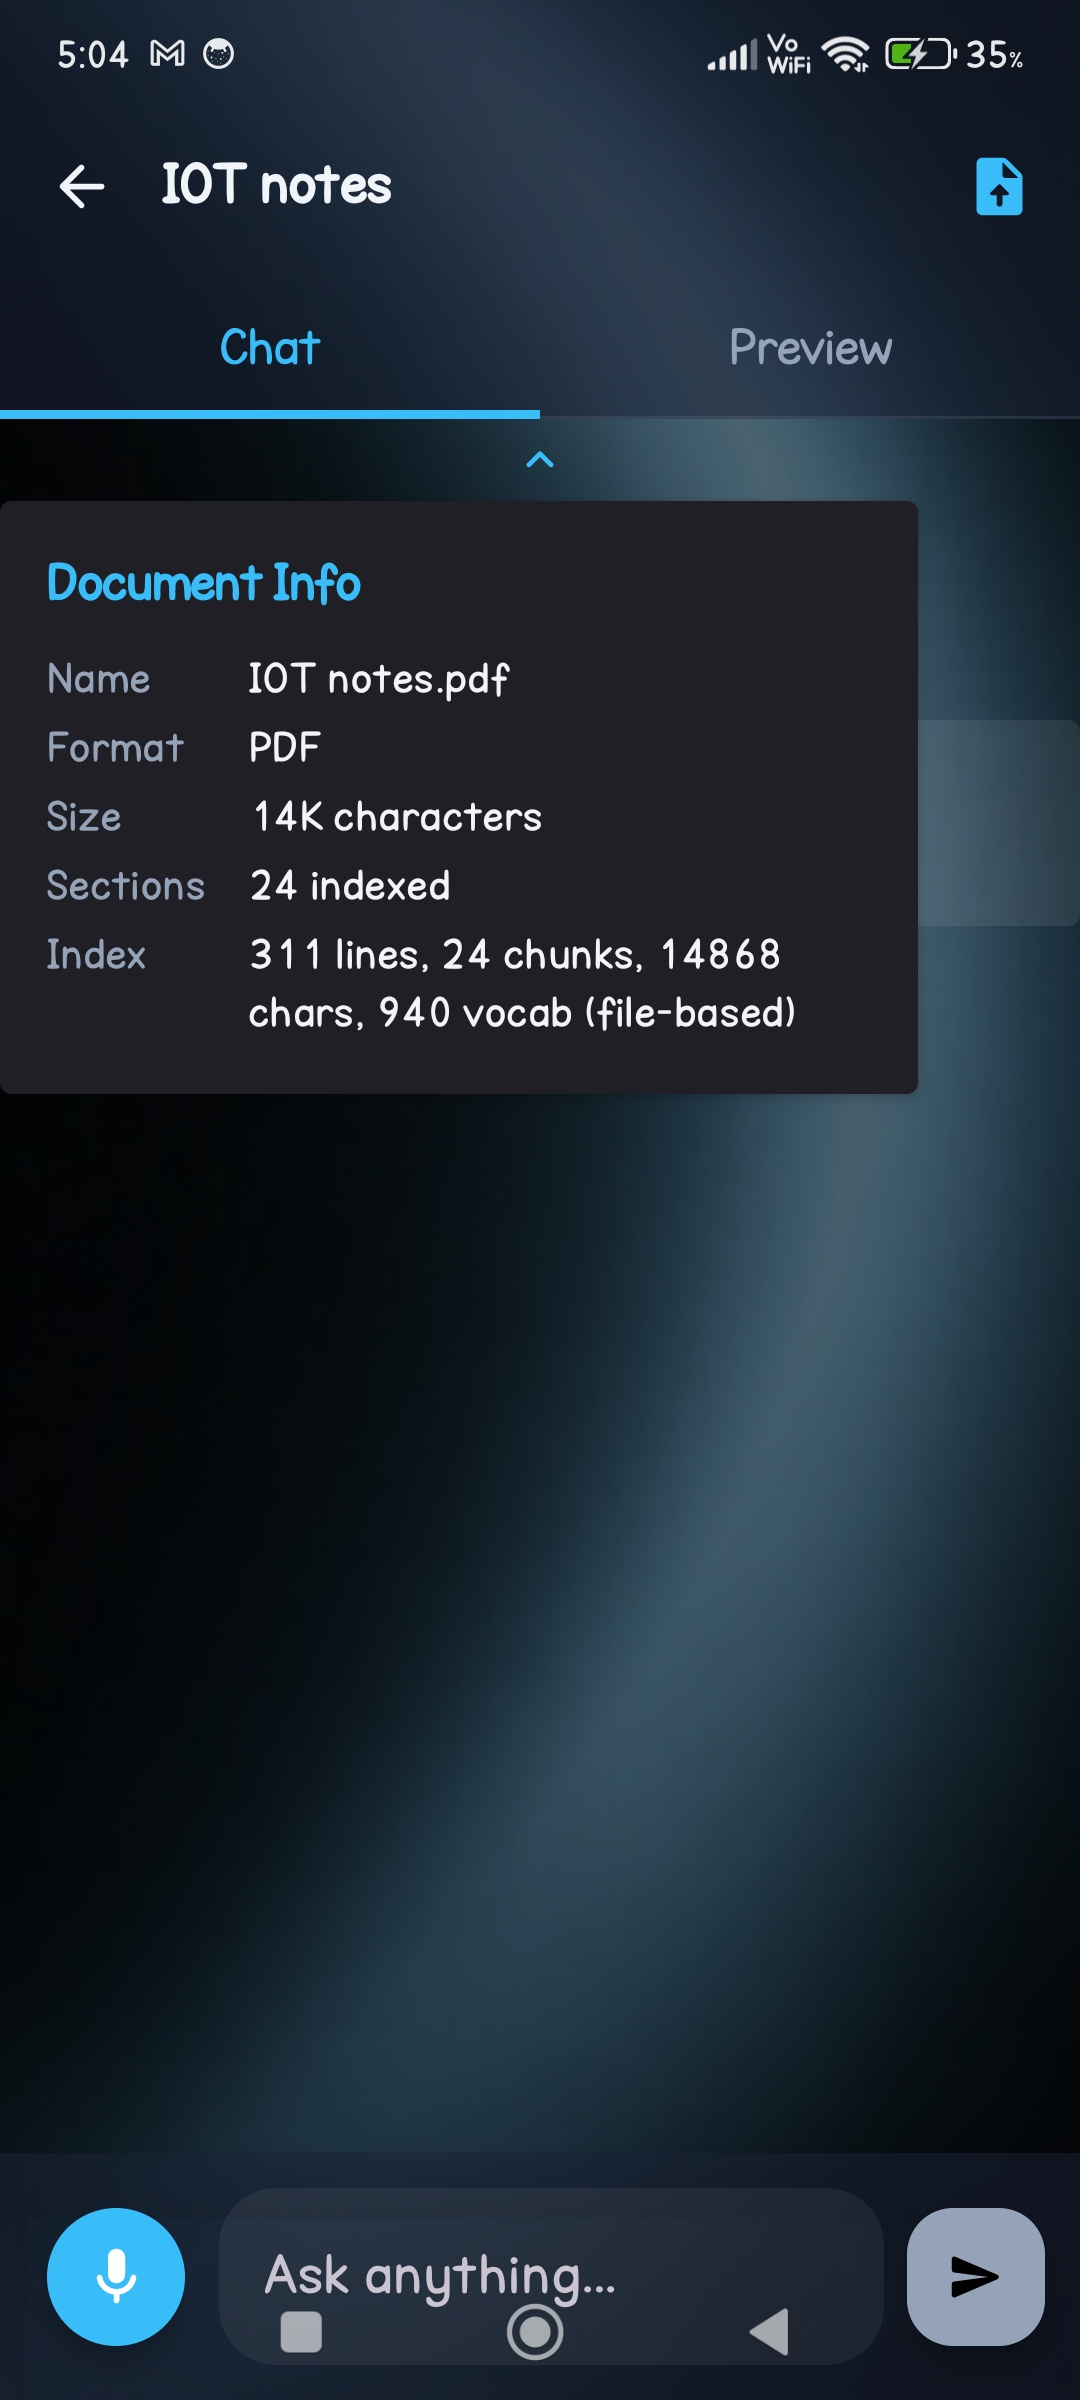
Task: Tap the send arrow button
Action: (x=975, y=2276)
